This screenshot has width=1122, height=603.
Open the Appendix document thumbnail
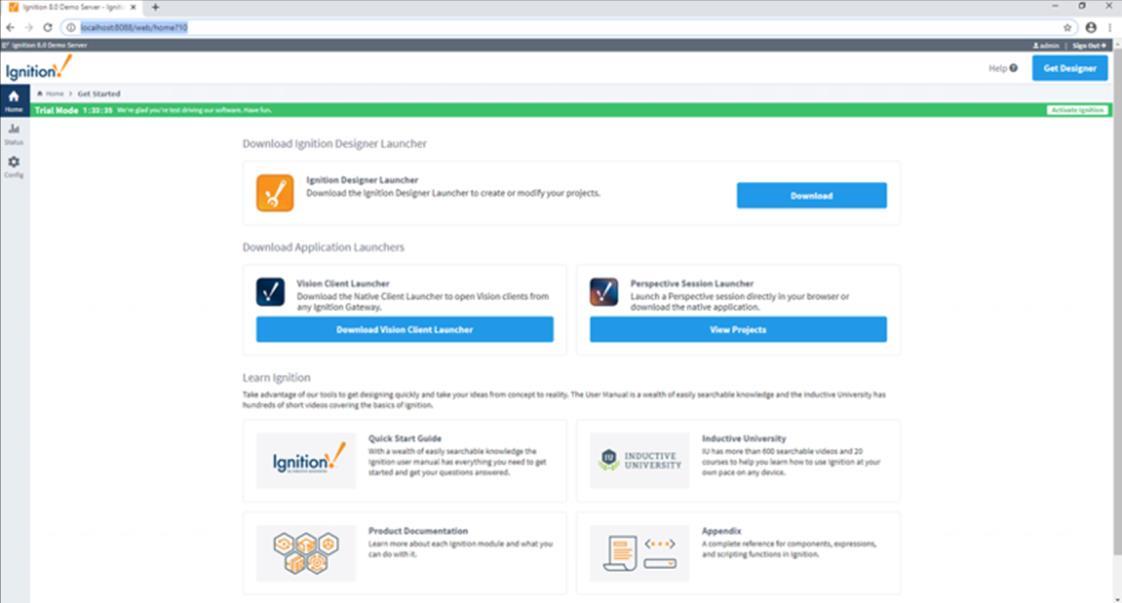[640, 553]
